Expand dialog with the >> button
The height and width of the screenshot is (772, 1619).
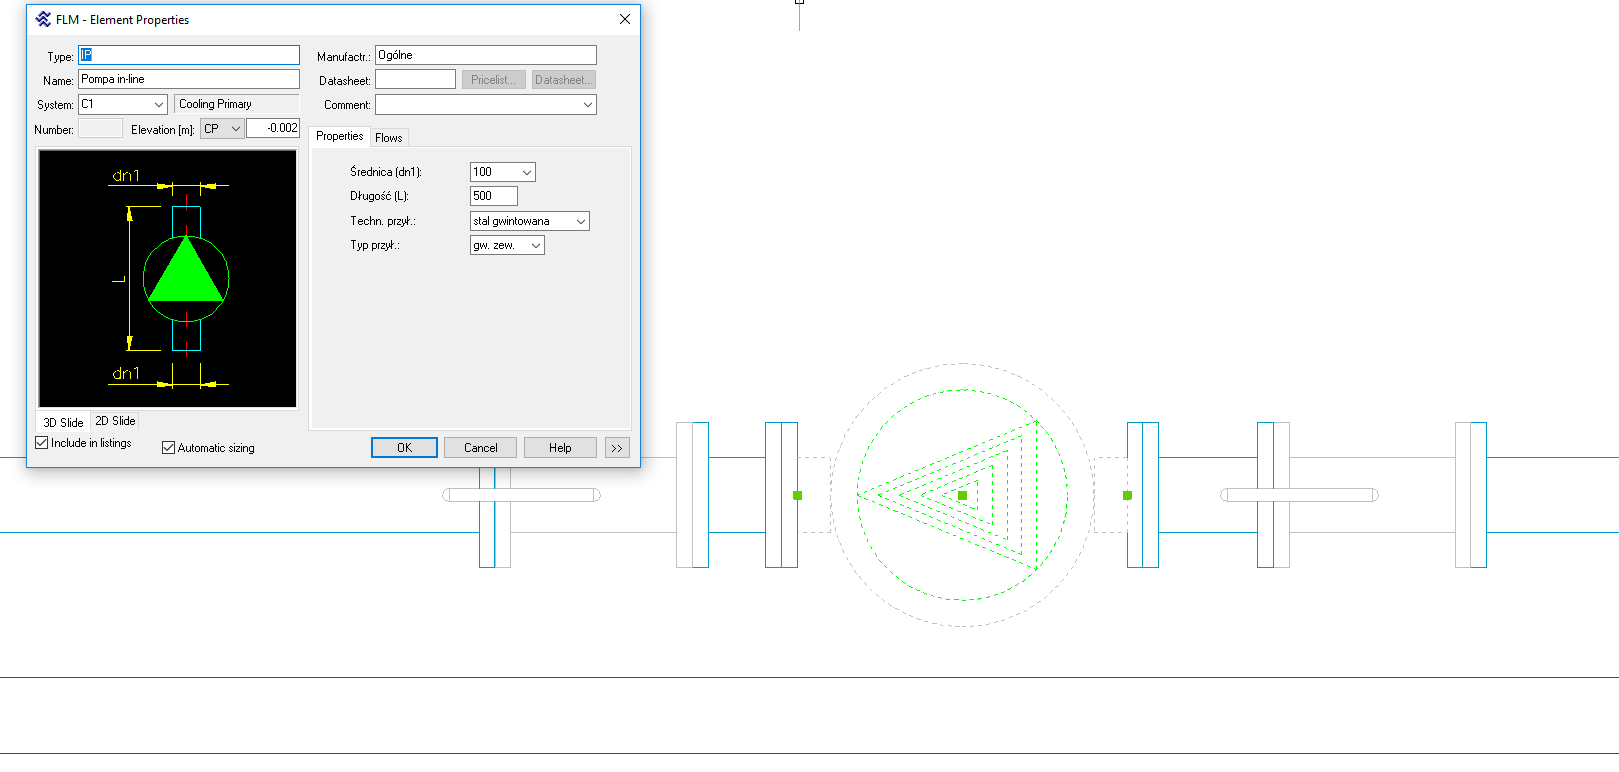tap(617, 448)
